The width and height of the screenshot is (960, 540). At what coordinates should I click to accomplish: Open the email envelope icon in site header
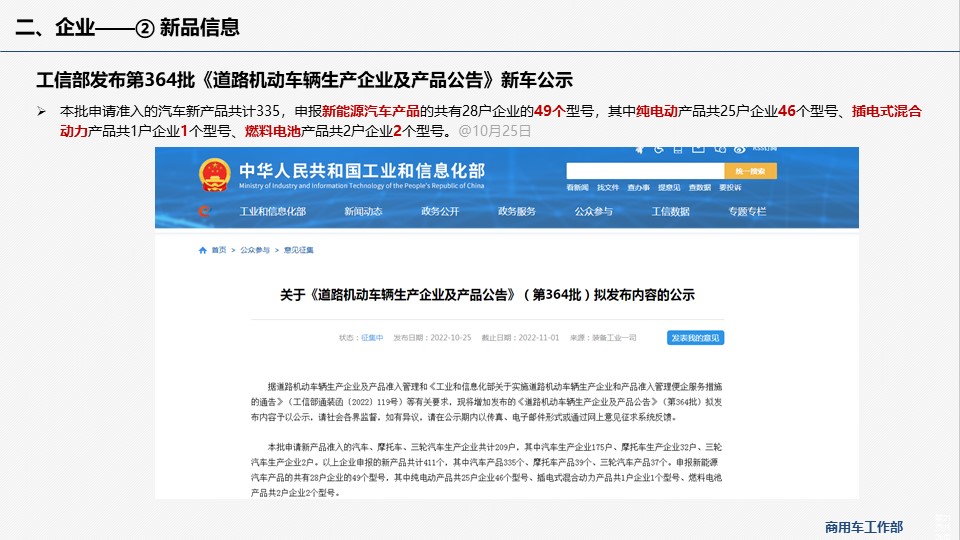pyautogui.click(x=698, y=149)
